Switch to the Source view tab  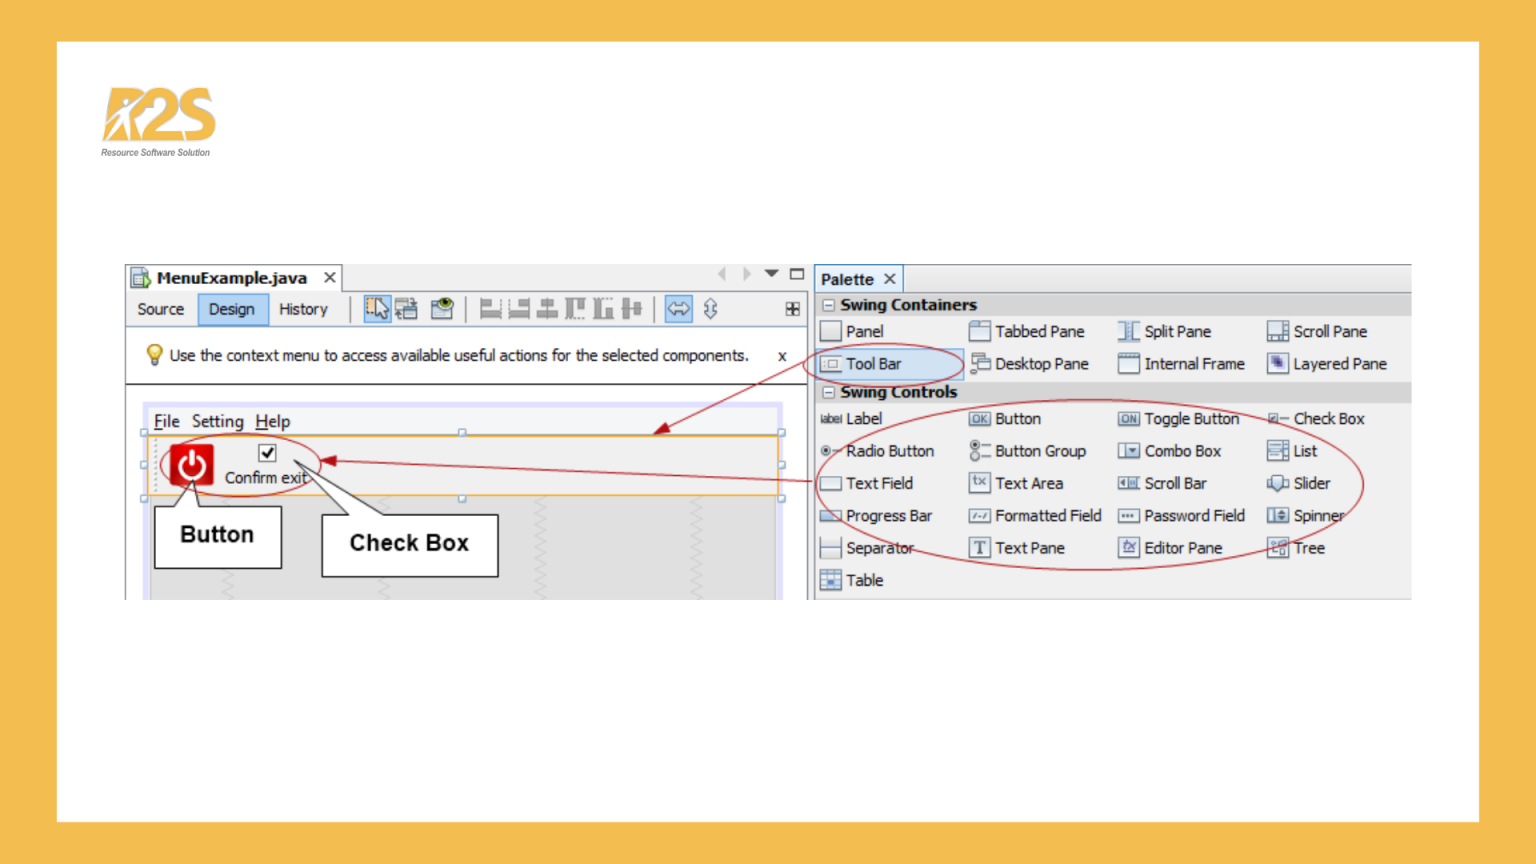pyautogui.click(x=161, y=309)
